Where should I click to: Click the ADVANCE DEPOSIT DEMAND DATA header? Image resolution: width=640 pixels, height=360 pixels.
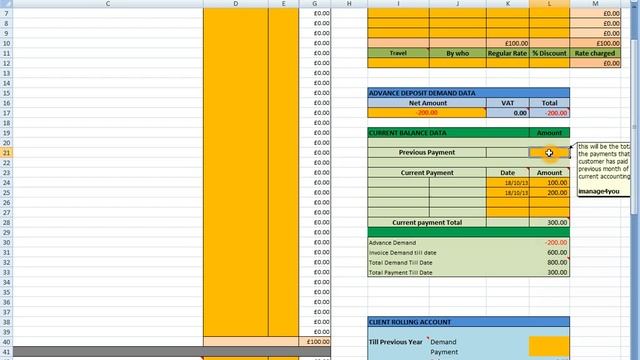tap(469, 93)
